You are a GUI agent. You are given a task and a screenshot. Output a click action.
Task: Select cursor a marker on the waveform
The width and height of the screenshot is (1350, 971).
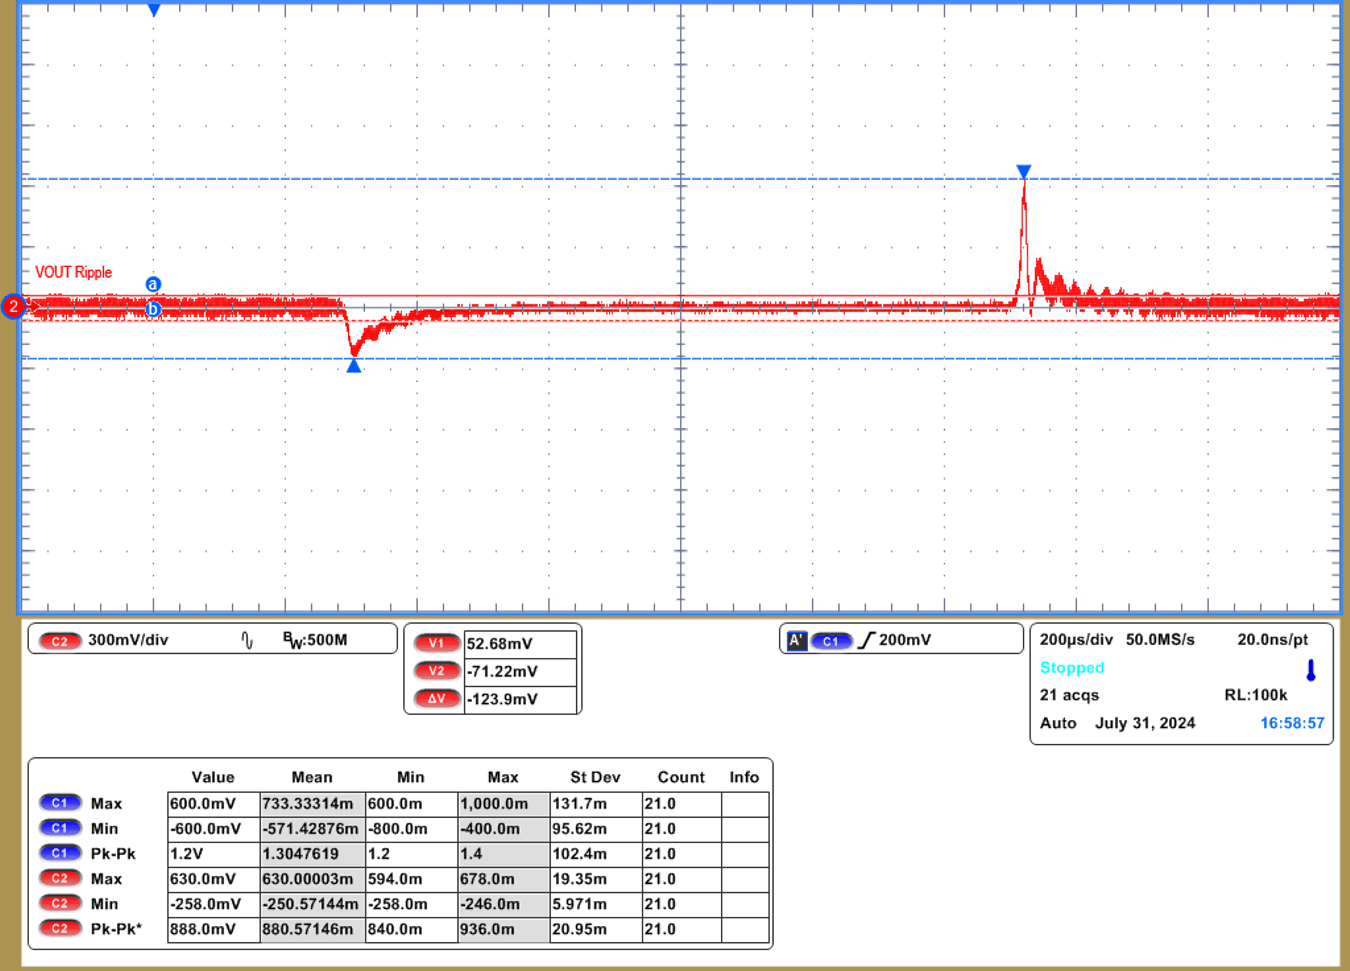point(153,284)
